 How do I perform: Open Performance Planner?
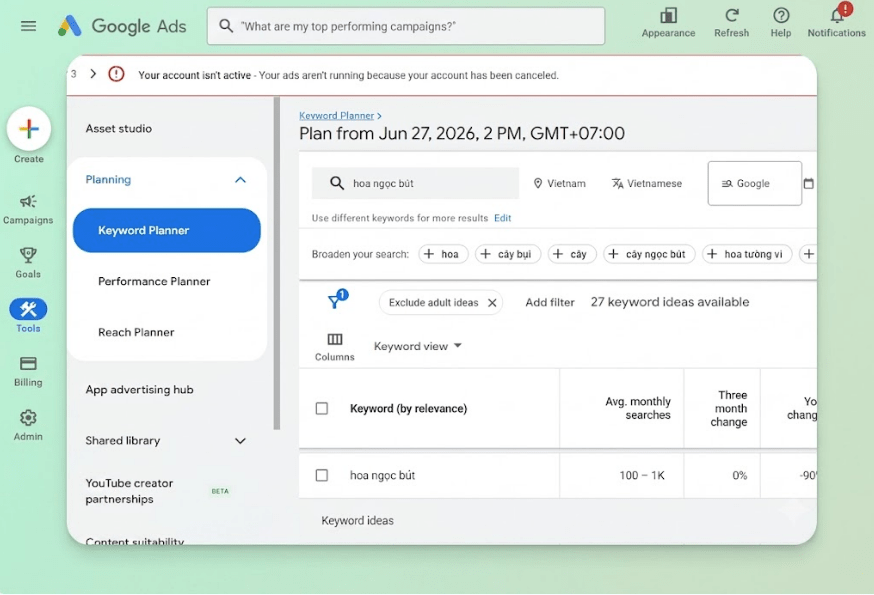pos(154,281)
